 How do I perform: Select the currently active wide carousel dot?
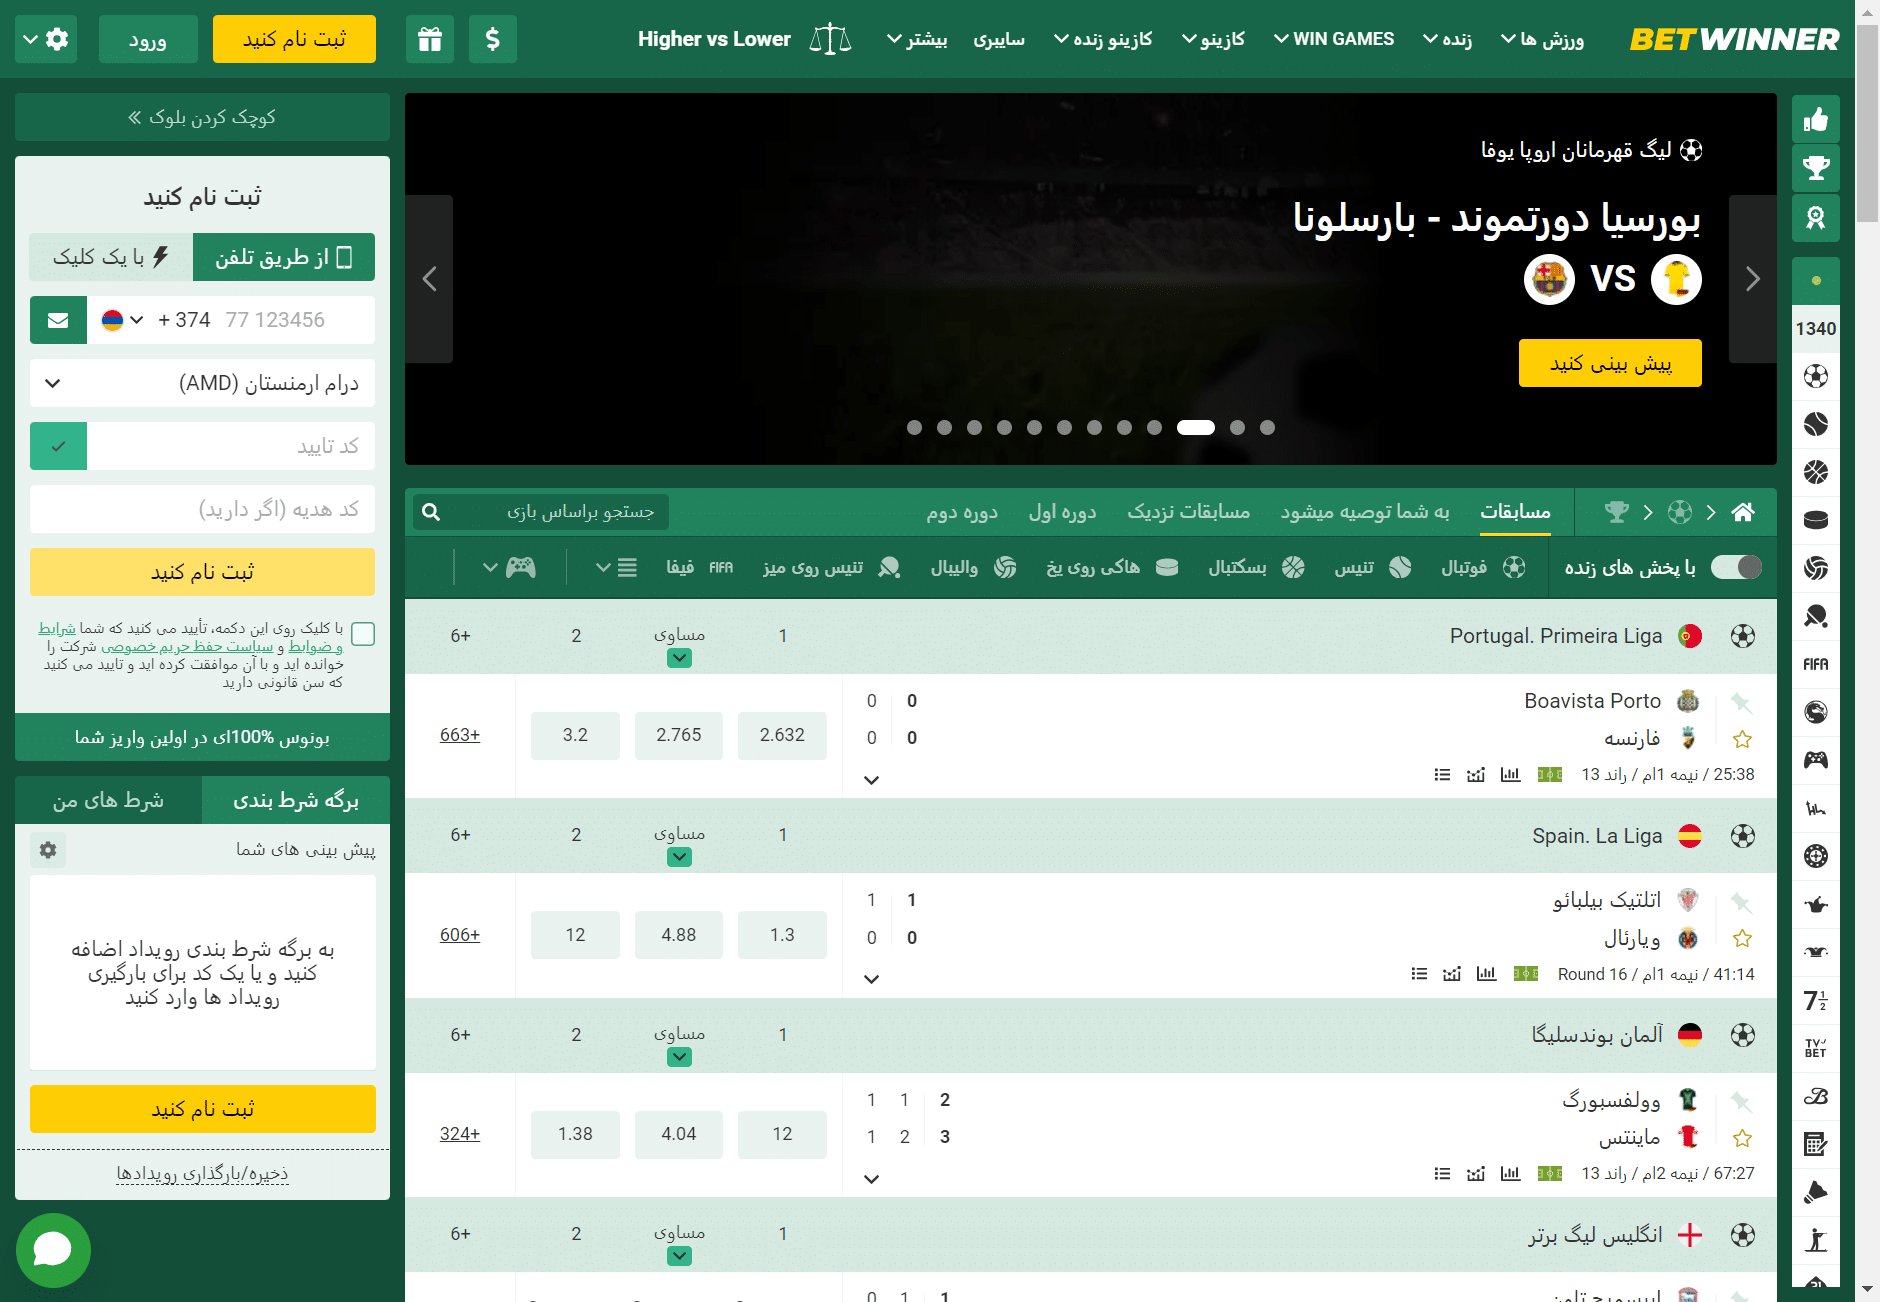click(1196, 427)
